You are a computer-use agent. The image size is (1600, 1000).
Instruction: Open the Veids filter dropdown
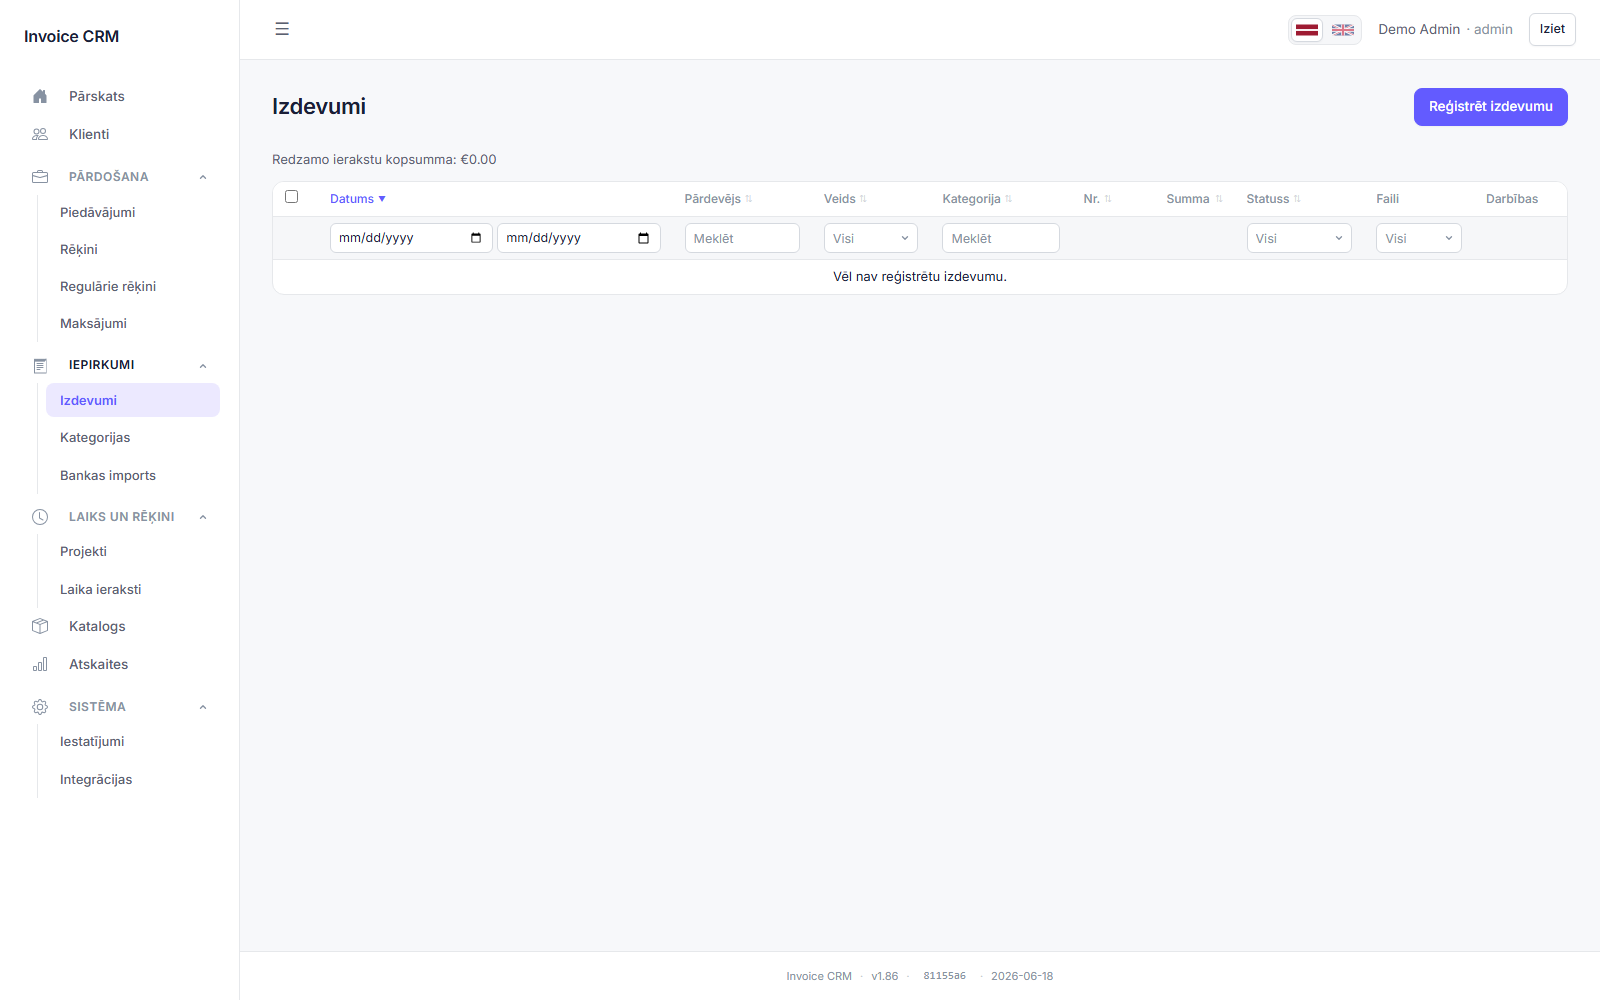point(871,238)
